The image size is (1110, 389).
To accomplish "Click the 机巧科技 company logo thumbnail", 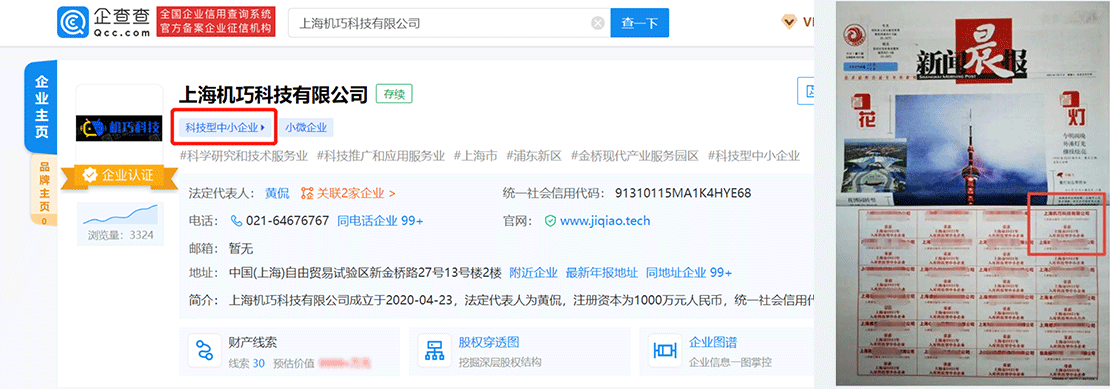I will point(119,127).
